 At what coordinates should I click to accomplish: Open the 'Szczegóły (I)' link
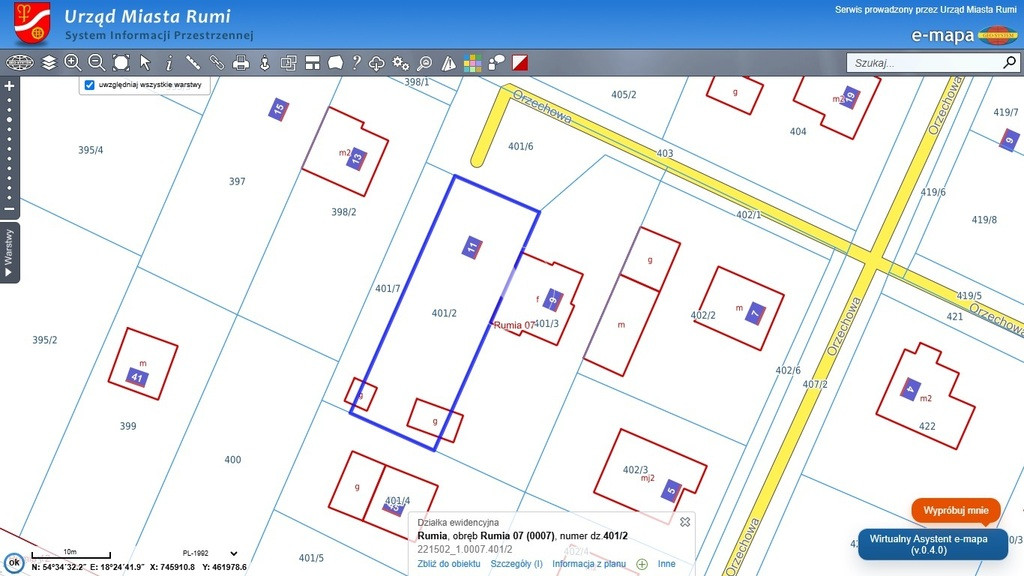(517, 564)
